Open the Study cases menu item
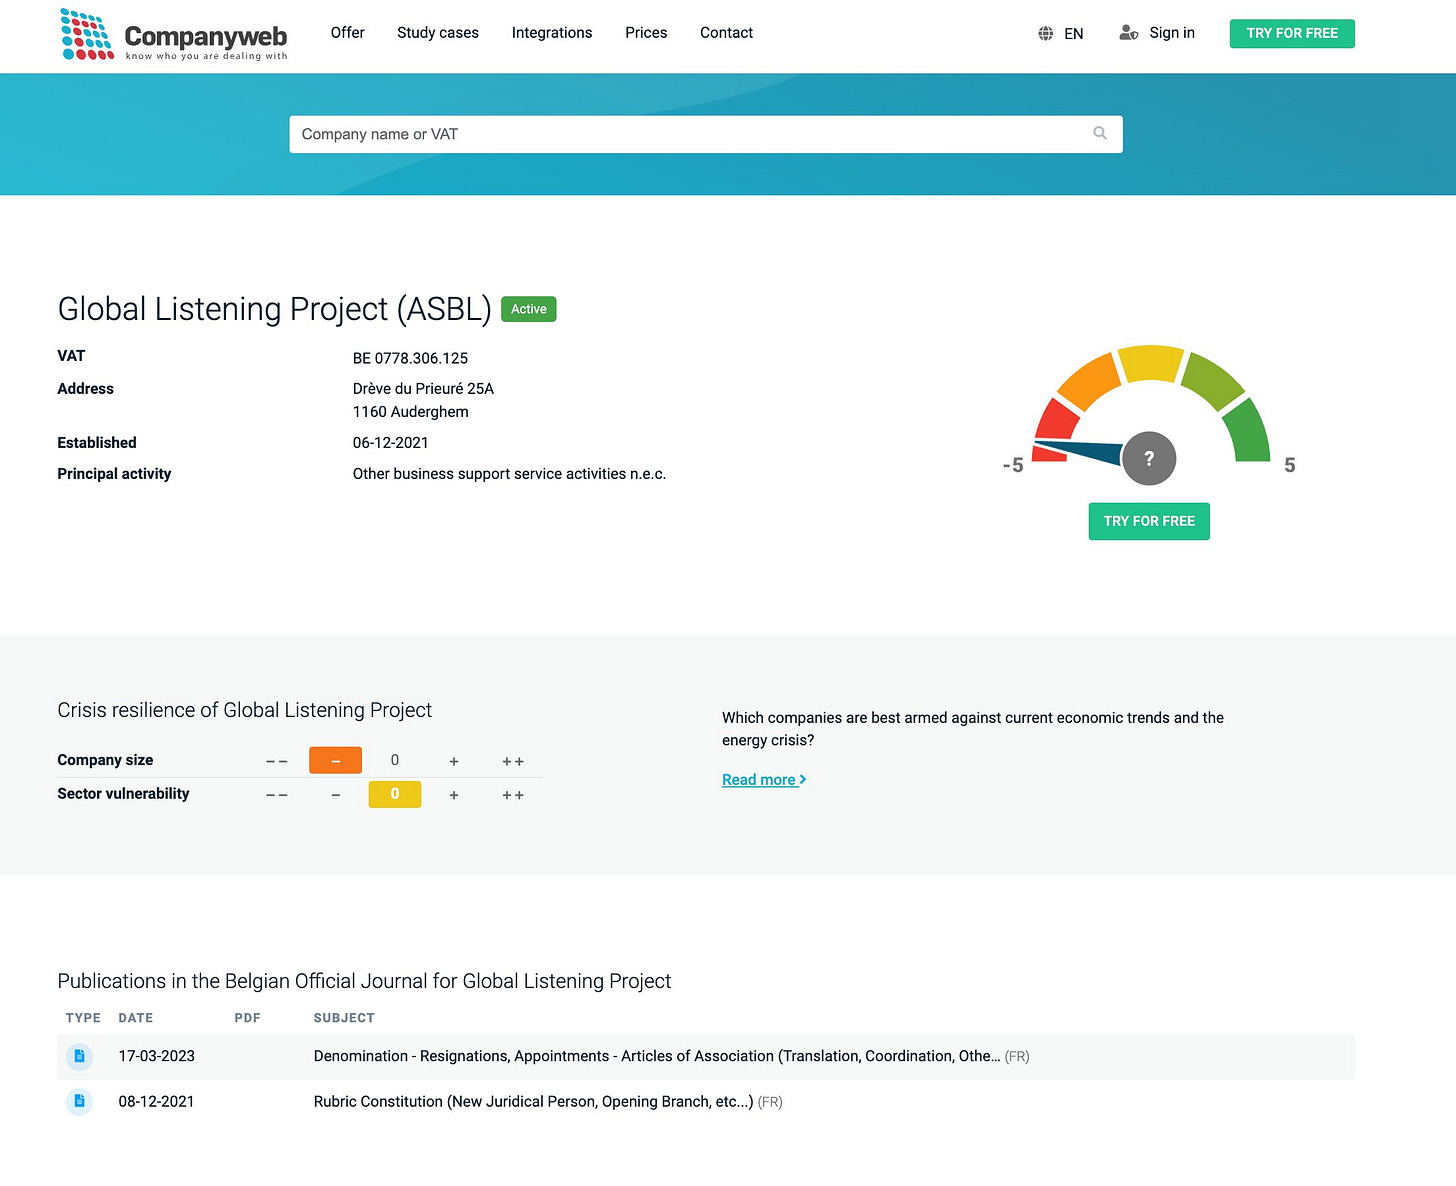Image resolution: width=1456 pixels, height=1186 pixels. (x=438, y=32)
